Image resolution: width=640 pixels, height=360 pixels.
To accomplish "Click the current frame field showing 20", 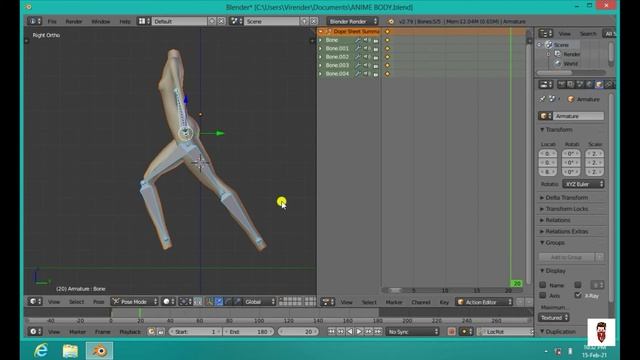I will [x=298, y=331].
